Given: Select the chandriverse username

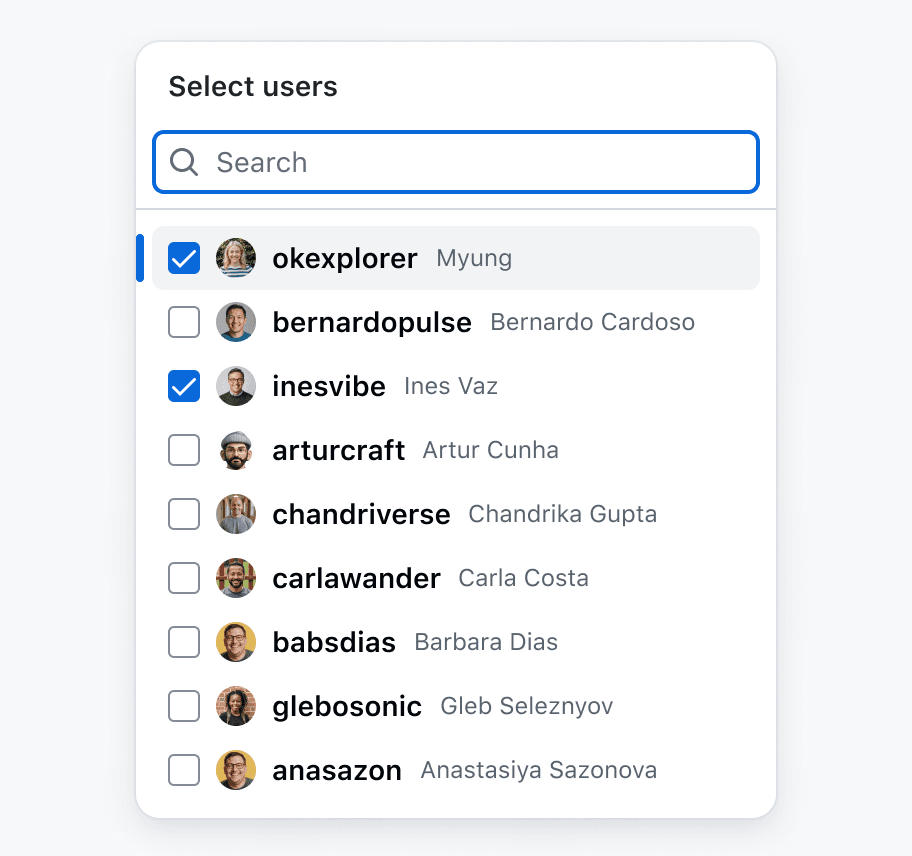Looking at the screenshot, I should coord(361,514).
